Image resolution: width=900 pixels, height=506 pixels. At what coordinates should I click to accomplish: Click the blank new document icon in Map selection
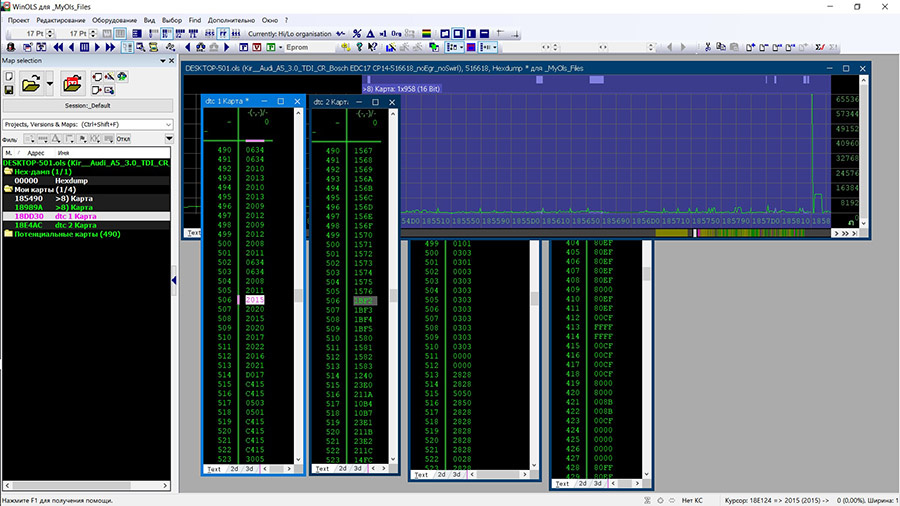click(9, 76)
